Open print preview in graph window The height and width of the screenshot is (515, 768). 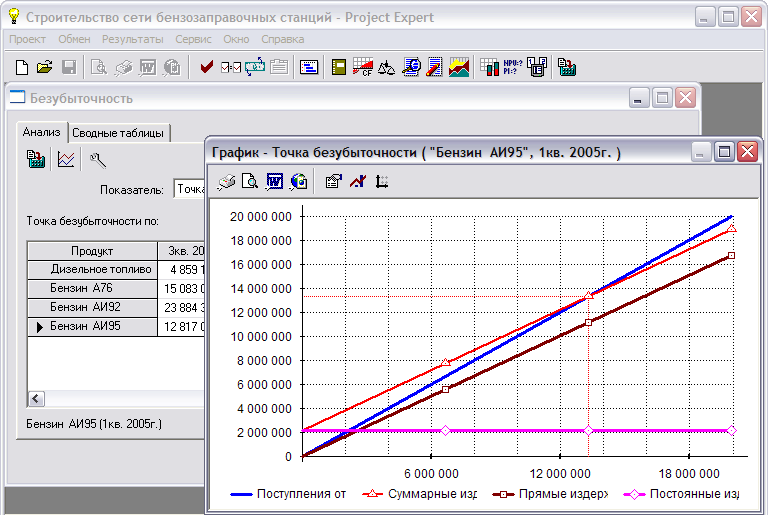pyautogui.click(x=250, y=182)
